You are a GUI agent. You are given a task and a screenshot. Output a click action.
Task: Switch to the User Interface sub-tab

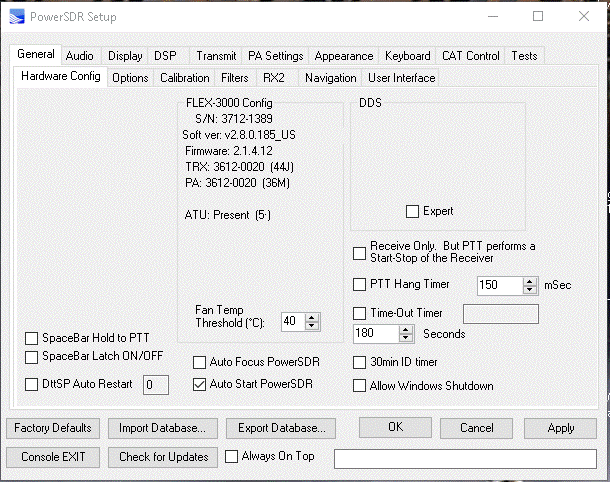point(401,78)
